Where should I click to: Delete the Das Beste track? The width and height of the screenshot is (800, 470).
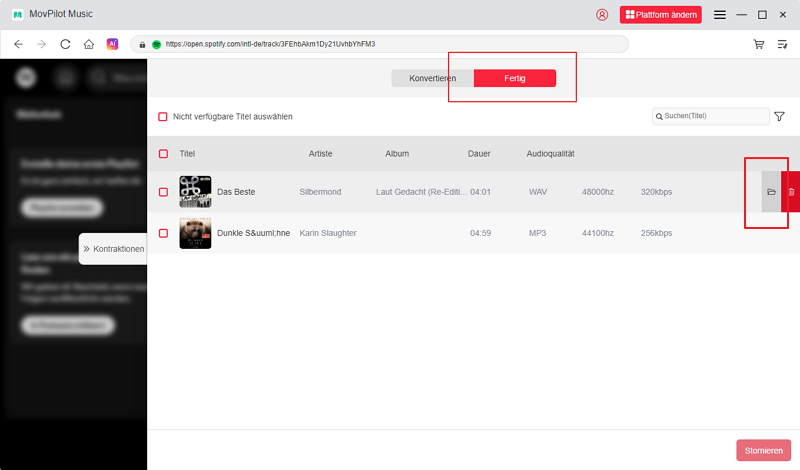[x=791, y=191]
